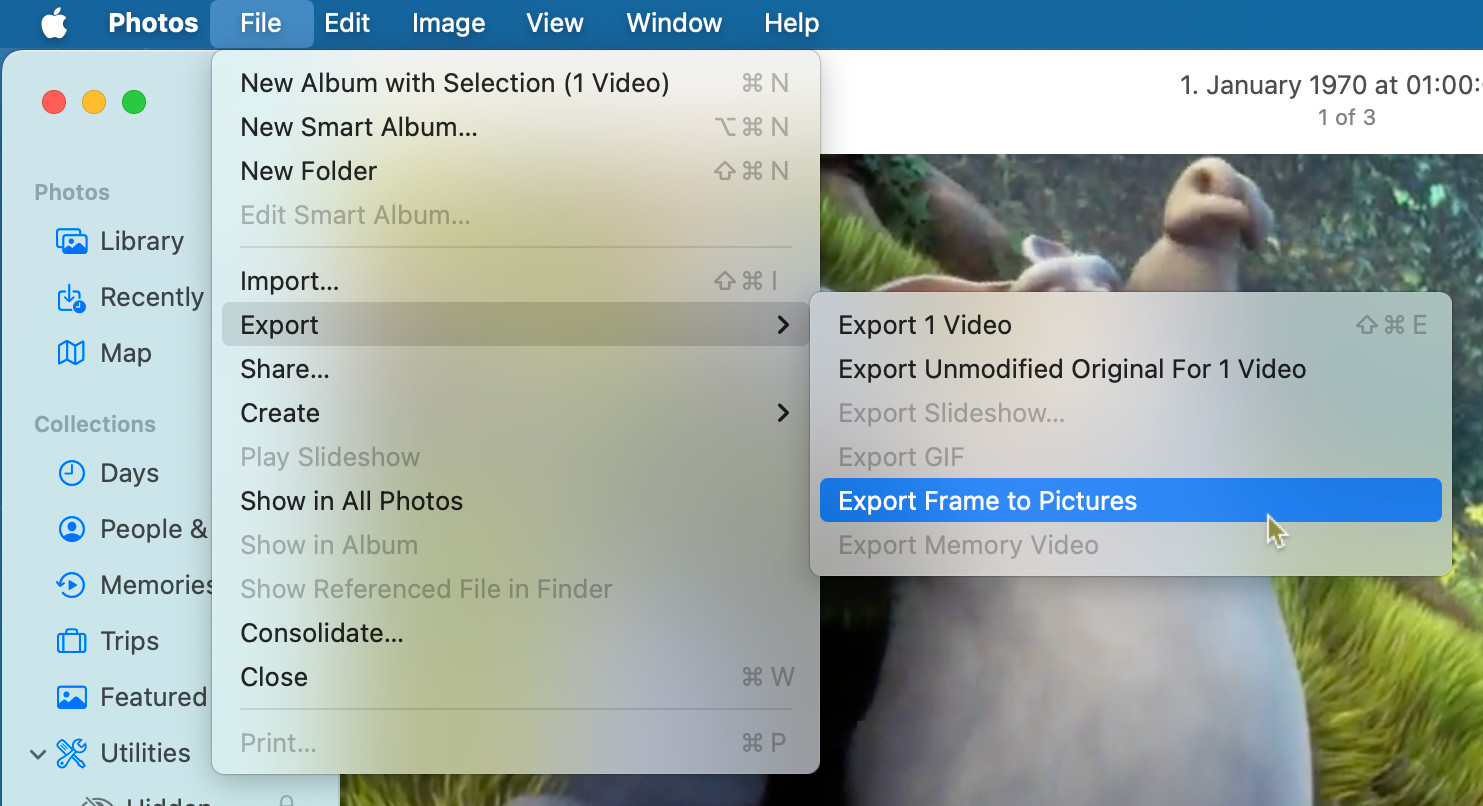Choose New Album with Selection (1 Video)
The height and width of the screenshot is (806, 1483).
tap(515, 83)
